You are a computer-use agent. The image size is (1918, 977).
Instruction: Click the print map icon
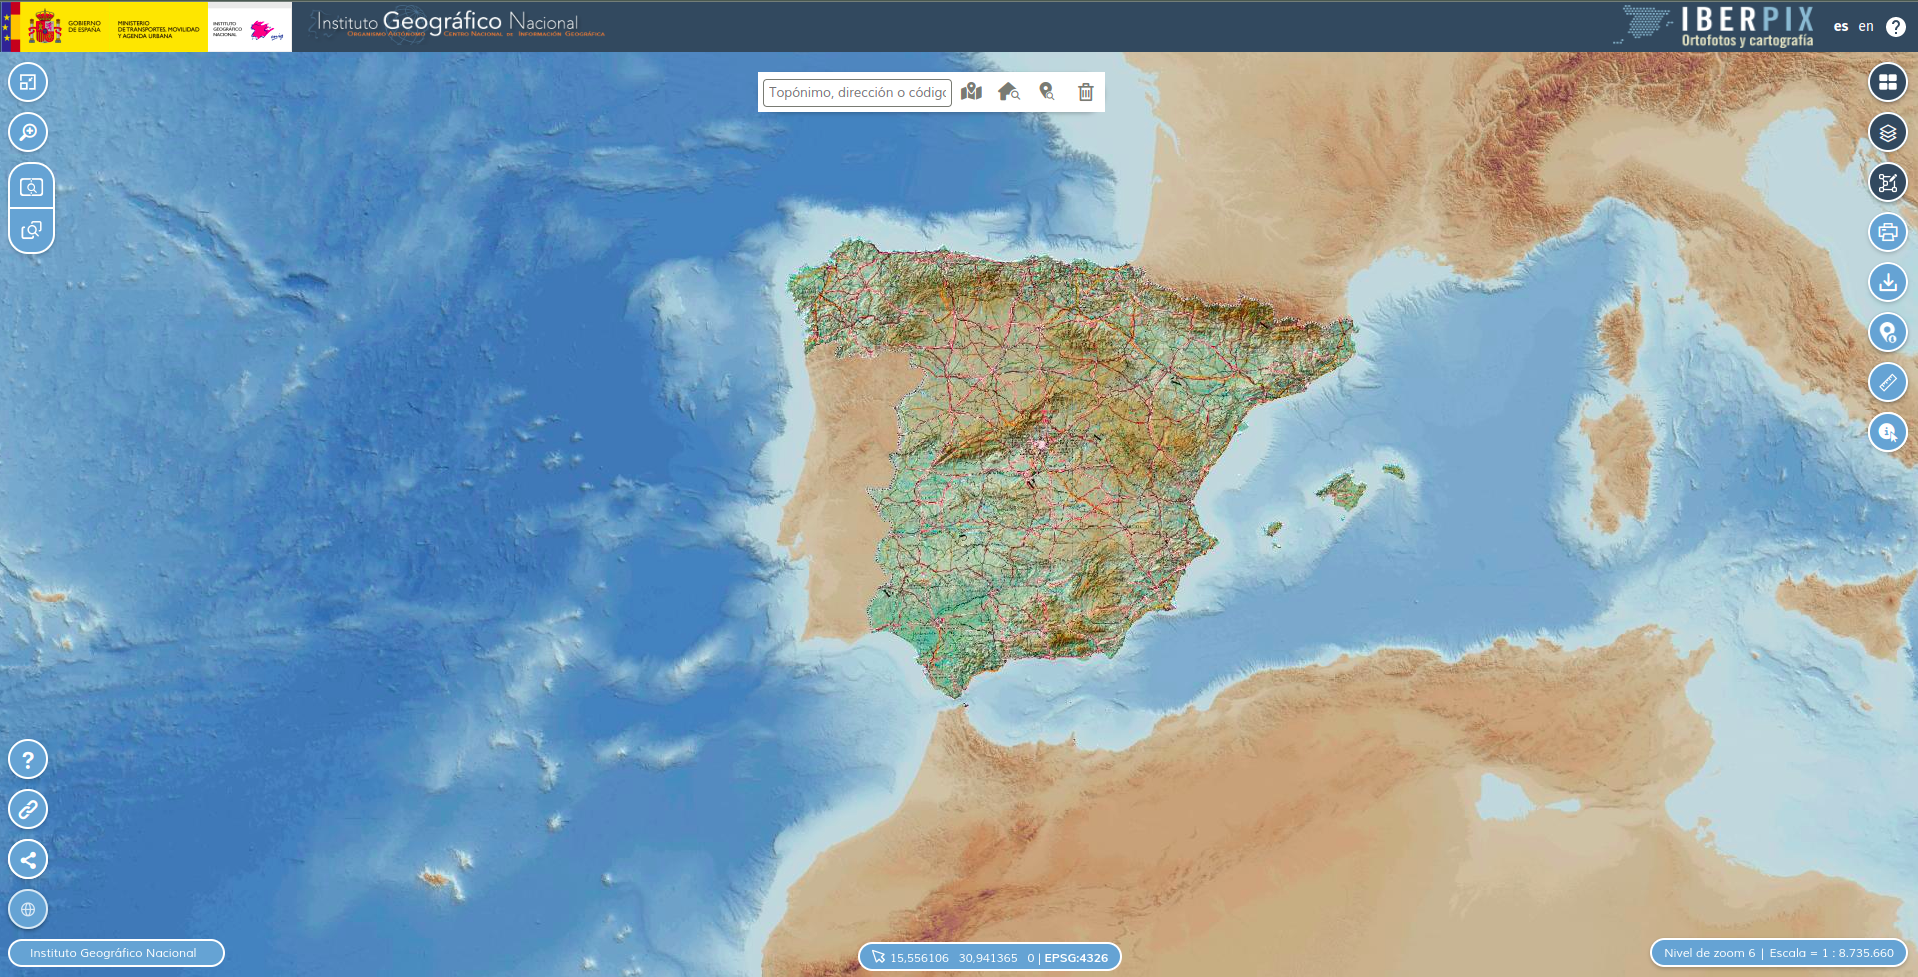tap(1887, 232)
